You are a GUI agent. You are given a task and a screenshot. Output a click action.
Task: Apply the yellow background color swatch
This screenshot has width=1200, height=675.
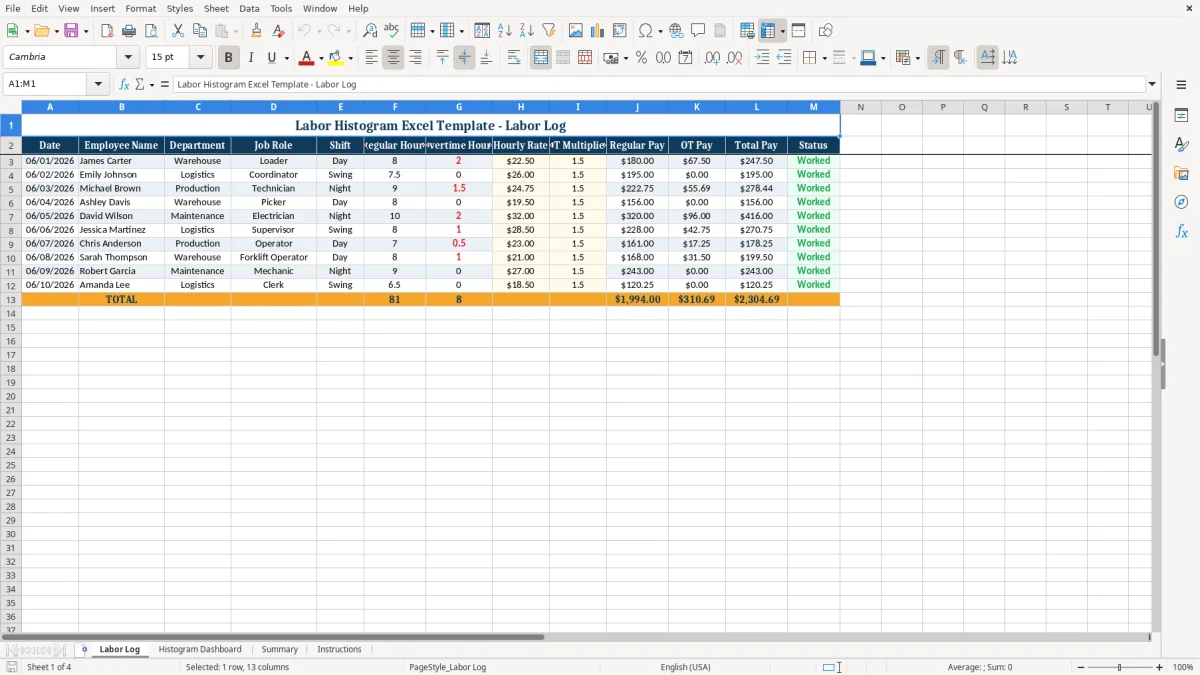click(x=336, y=58)
